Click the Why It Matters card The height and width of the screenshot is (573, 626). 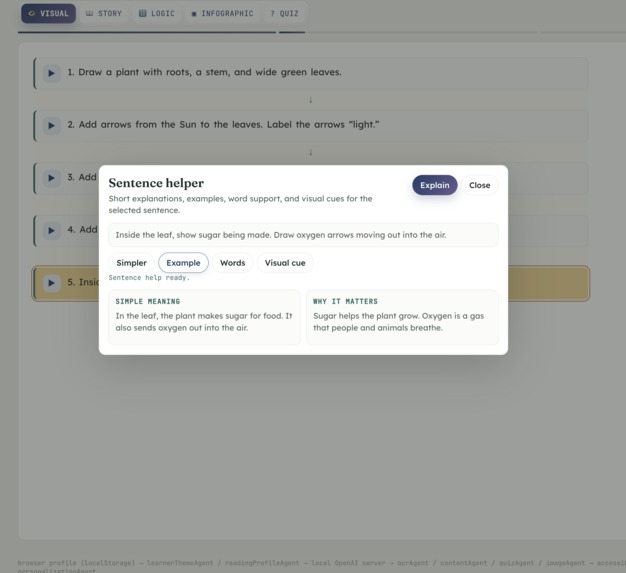[402, 317]
